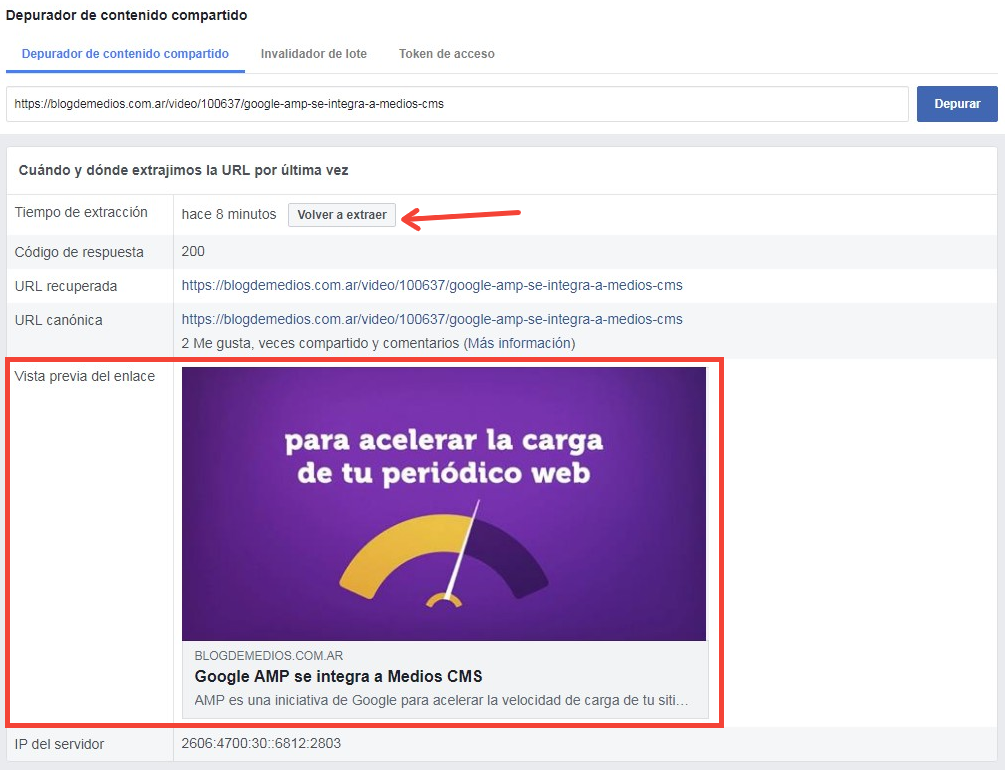Viewport: 1005px width, 770px height.
Task: Click the blue Depurar button
Action: [x=957, y=104]
